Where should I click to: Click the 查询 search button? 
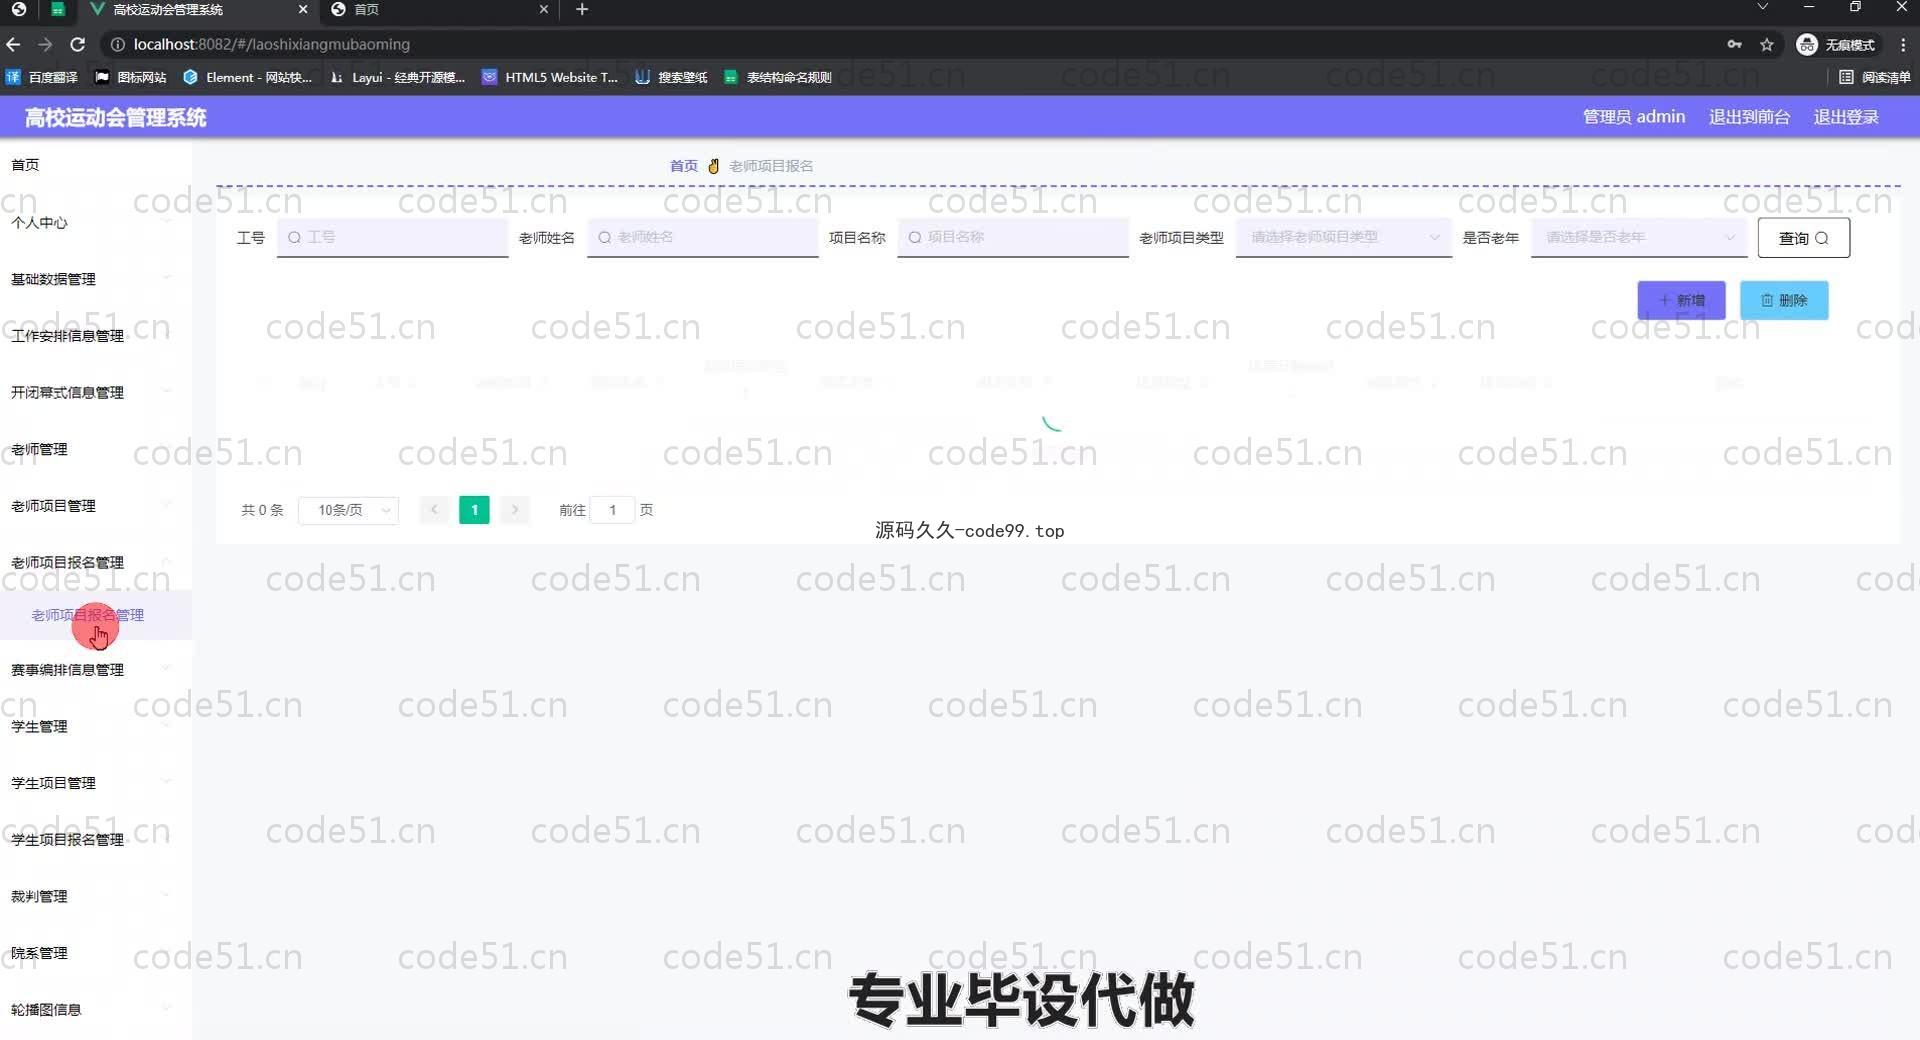coord(1803,238)
